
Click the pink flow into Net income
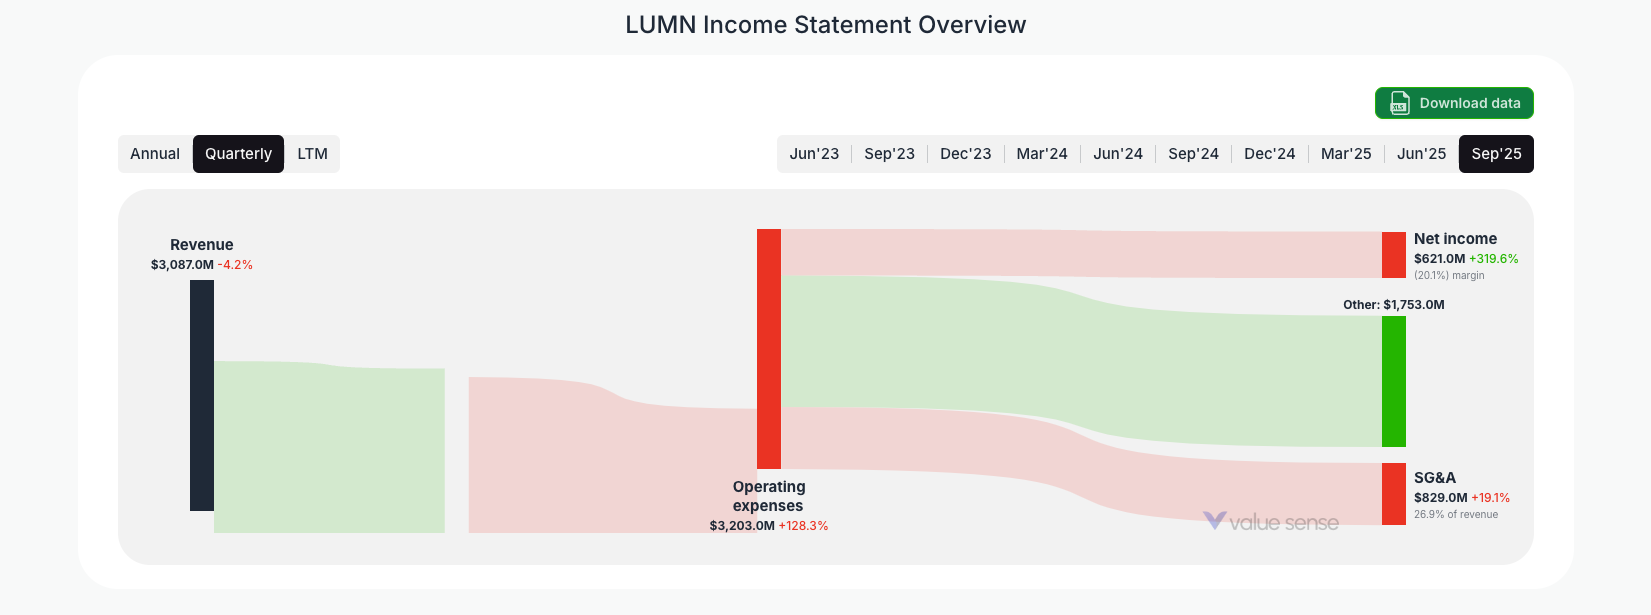coord(1080,254)
